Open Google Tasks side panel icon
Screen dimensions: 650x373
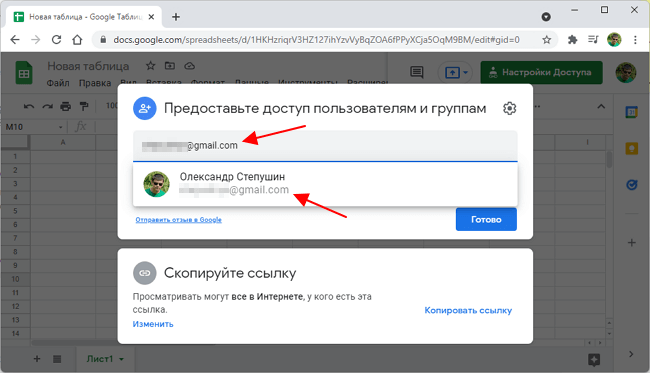tap(631, 184)
